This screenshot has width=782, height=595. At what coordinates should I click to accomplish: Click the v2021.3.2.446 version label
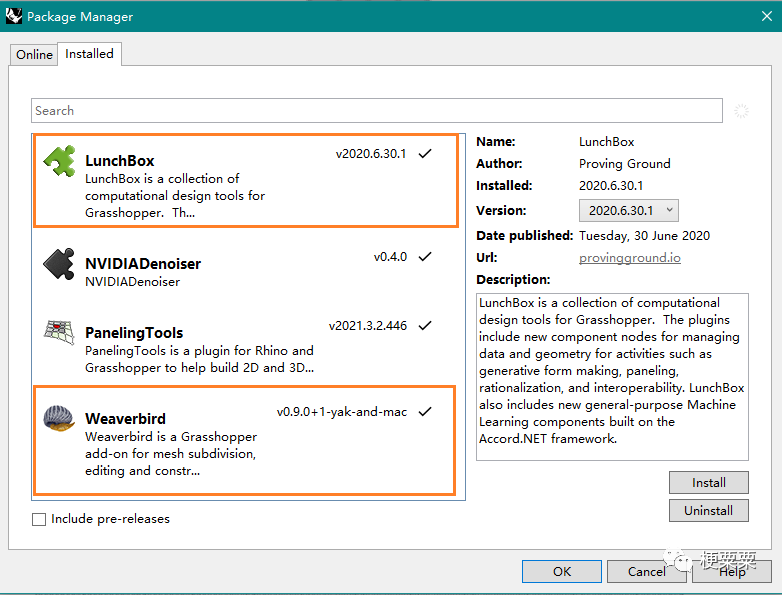coord(368,326)
